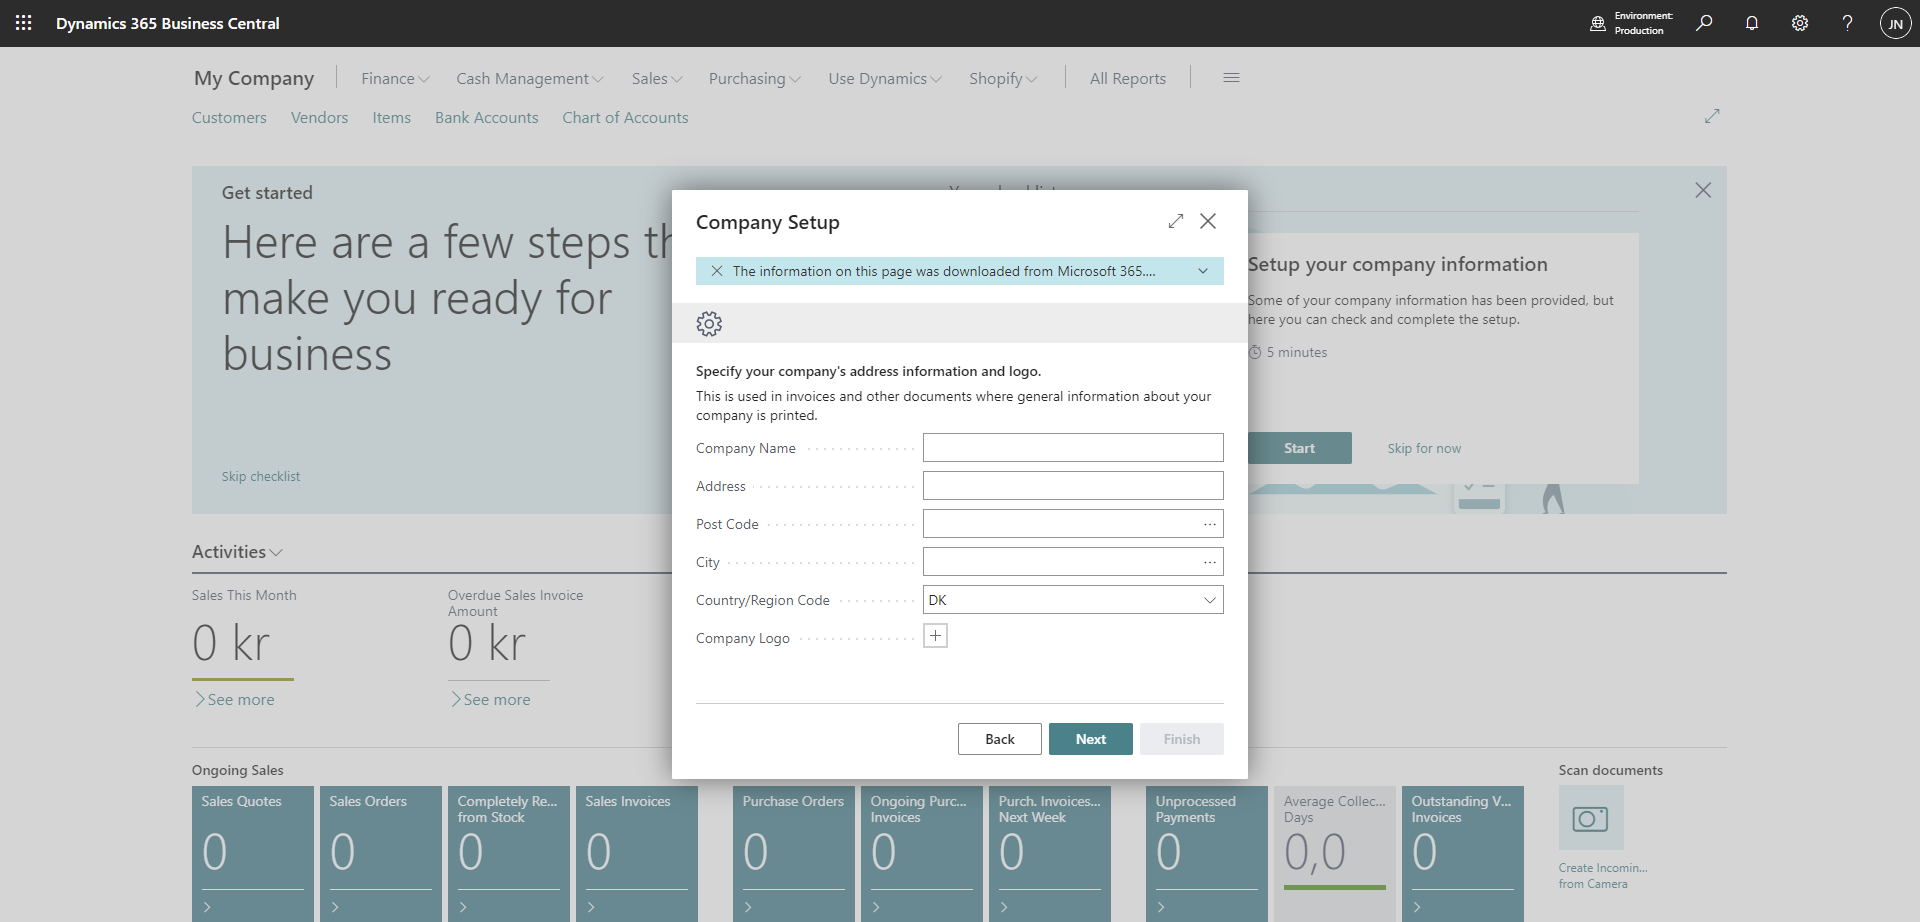Dismiss the Microsoft 365 notification

pyautogui.click(x=717, y=271)
